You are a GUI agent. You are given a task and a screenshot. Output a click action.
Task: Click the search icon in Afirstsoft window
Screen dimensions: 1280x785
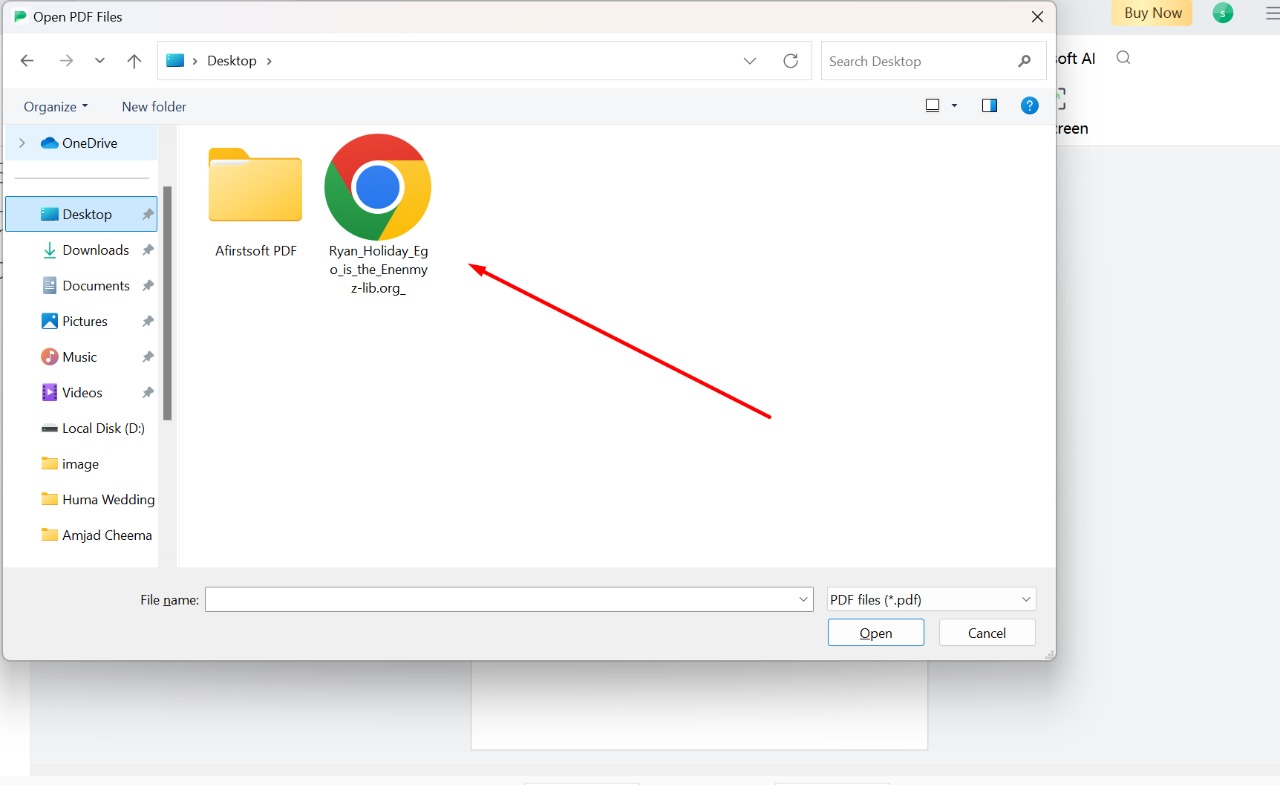(x=1123, y=58)
